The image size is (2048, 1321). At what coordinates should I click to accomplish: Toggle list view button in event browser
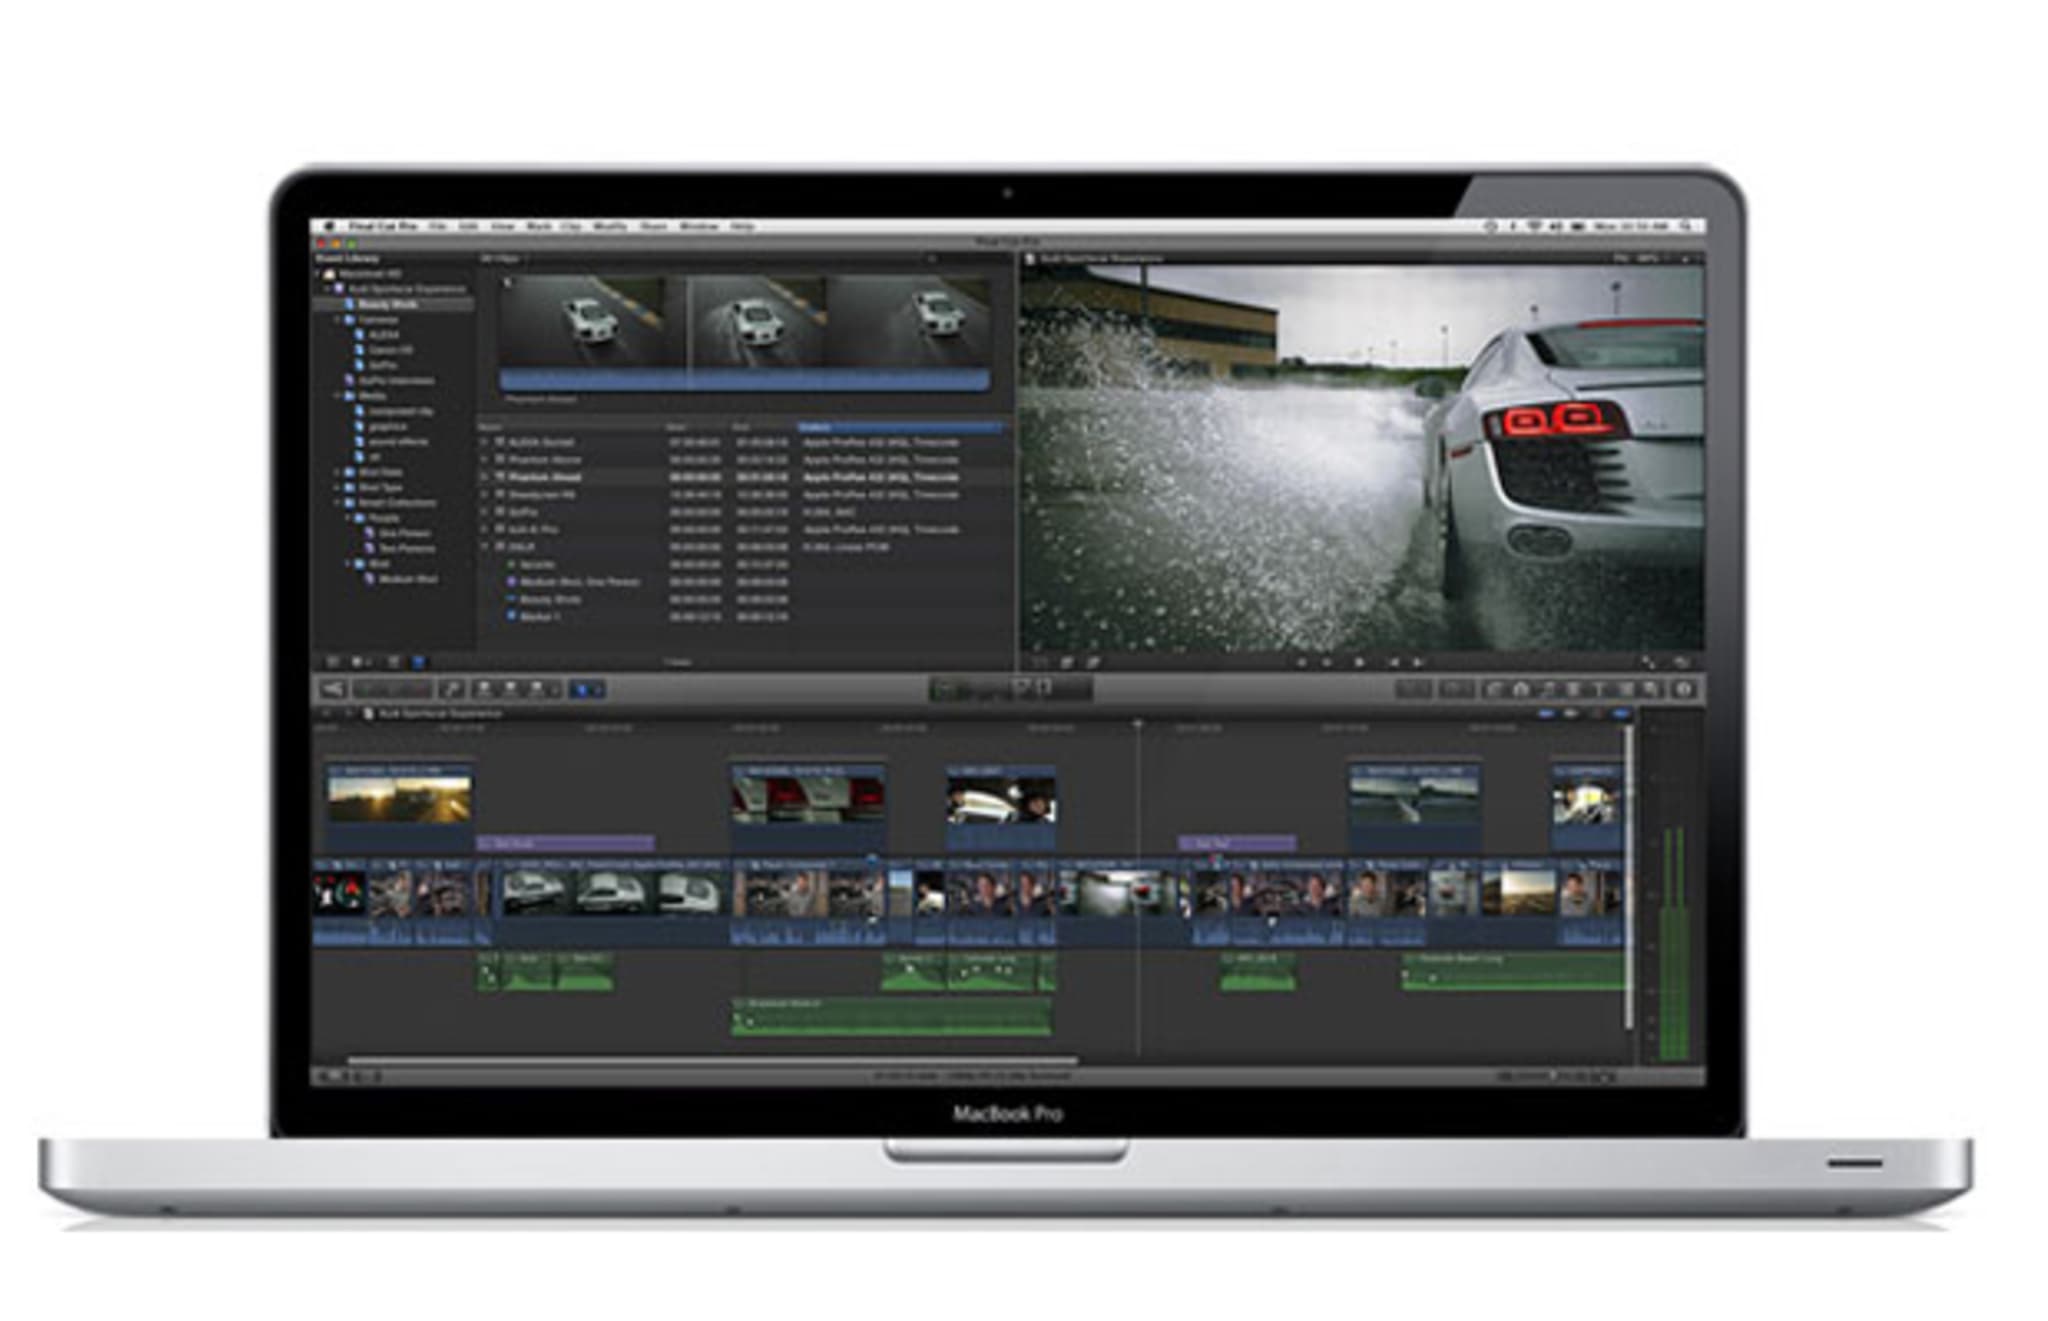[x=418, y=662]
